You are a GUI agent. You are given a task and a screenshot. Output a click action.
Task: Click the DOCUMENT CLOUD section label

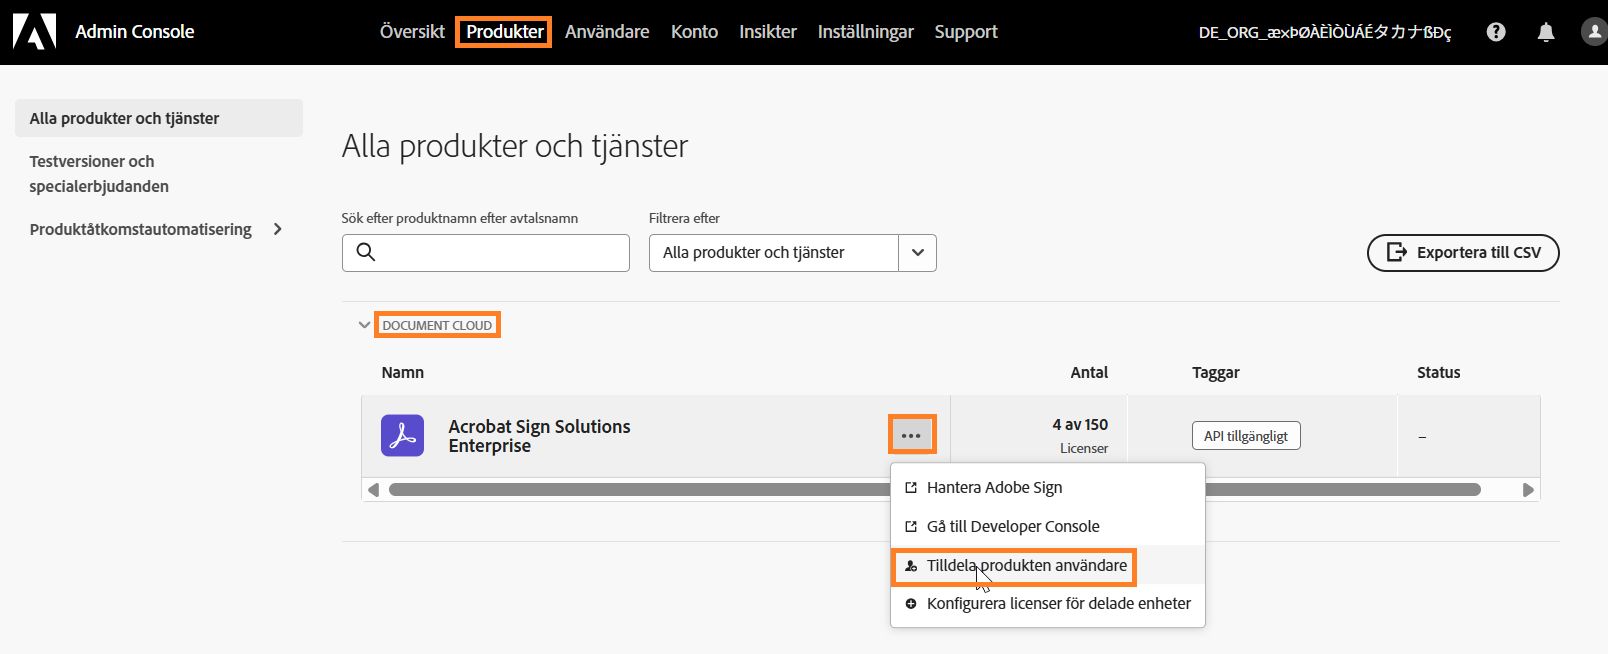click(x=437, y=325)
